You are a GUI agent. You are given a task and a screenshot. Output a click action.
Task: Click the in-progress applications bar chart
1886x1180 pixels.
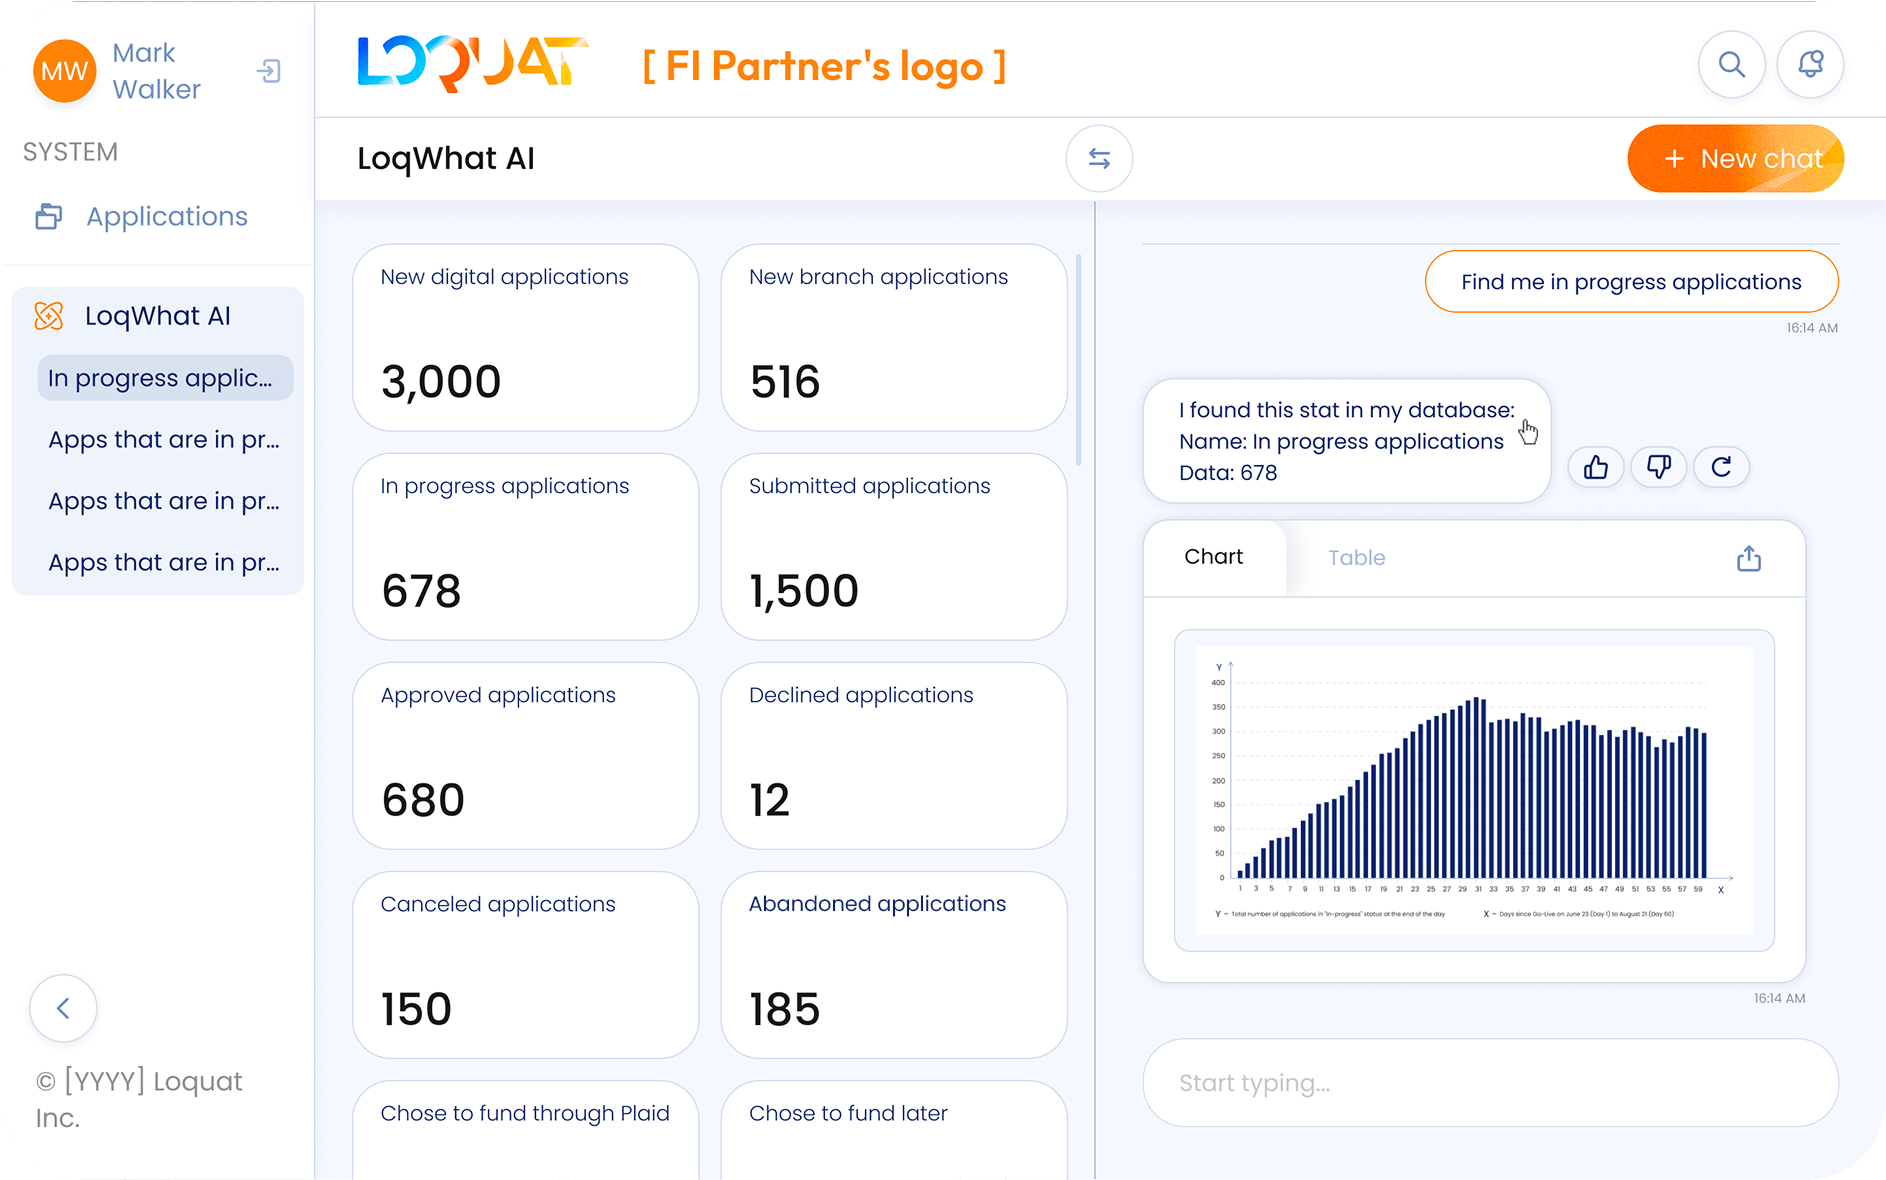coord(1474,790)
